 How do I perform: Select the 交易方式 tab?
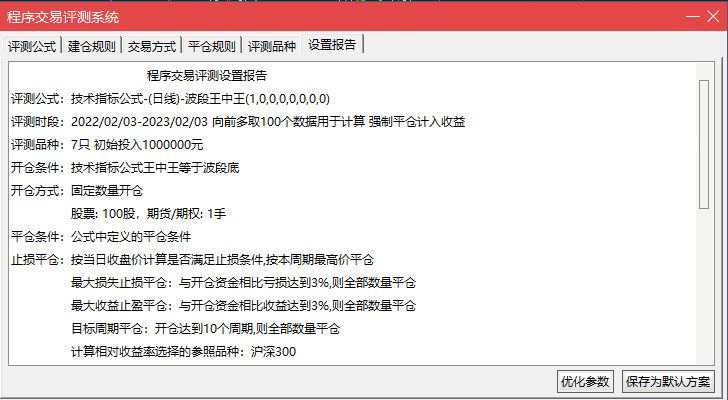[152, 46]
